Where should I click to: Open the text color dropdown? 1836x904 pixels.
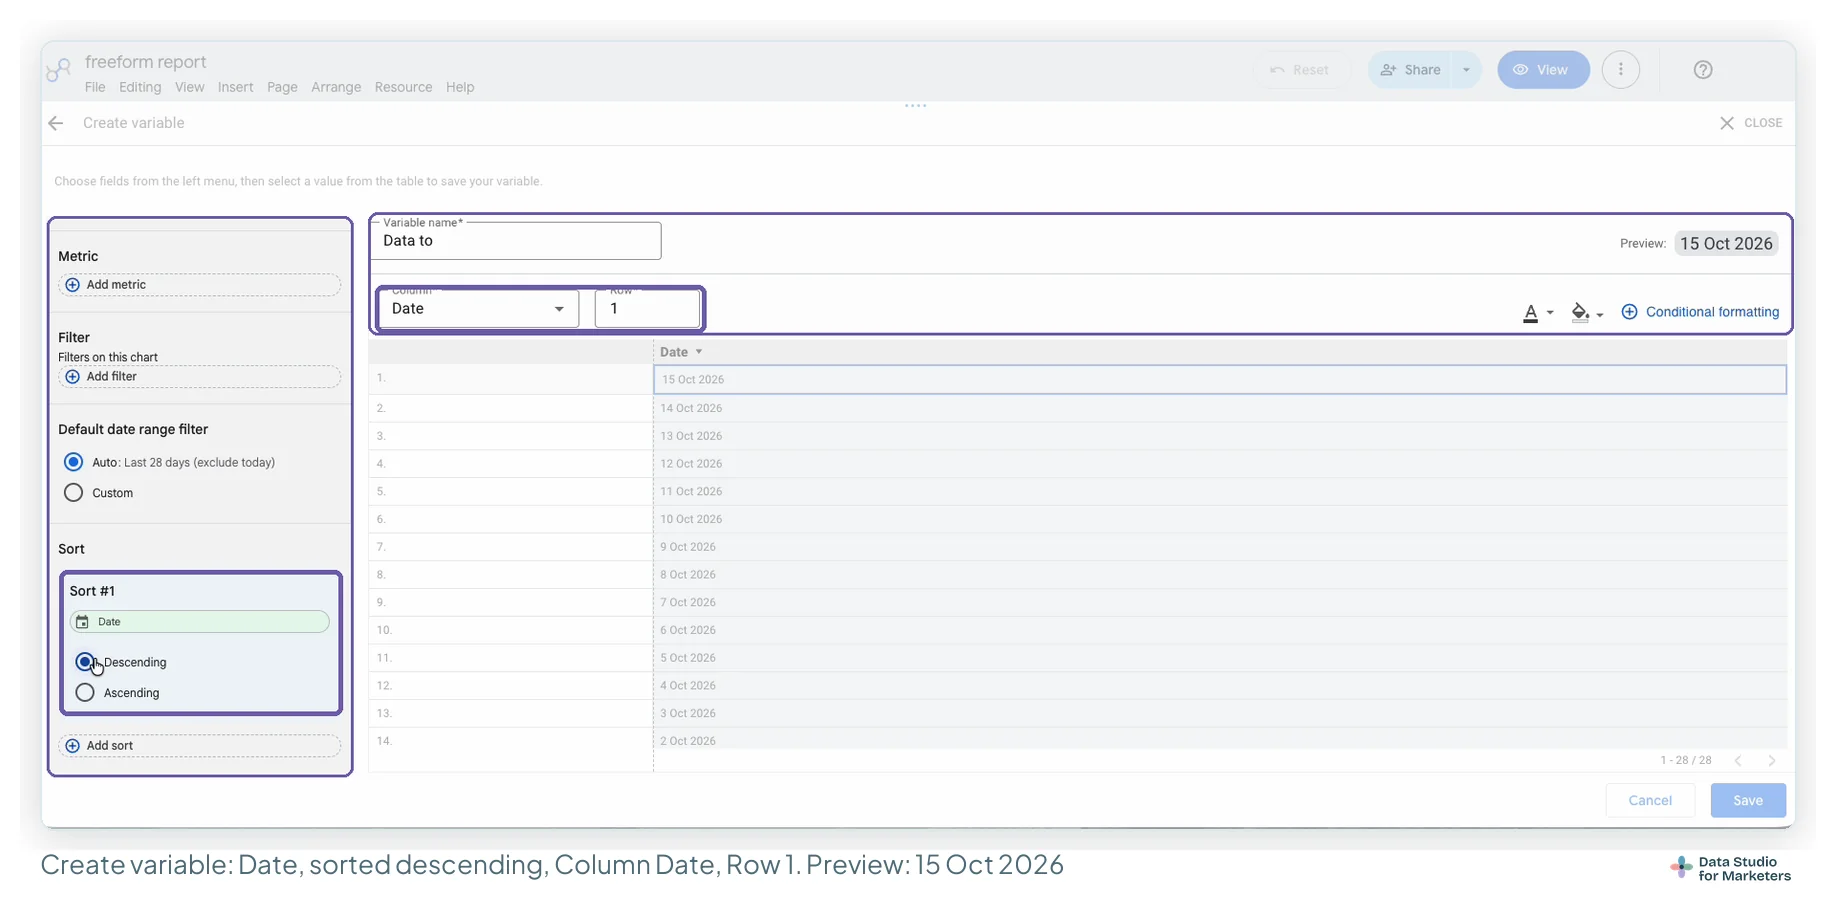[1538, 313]
